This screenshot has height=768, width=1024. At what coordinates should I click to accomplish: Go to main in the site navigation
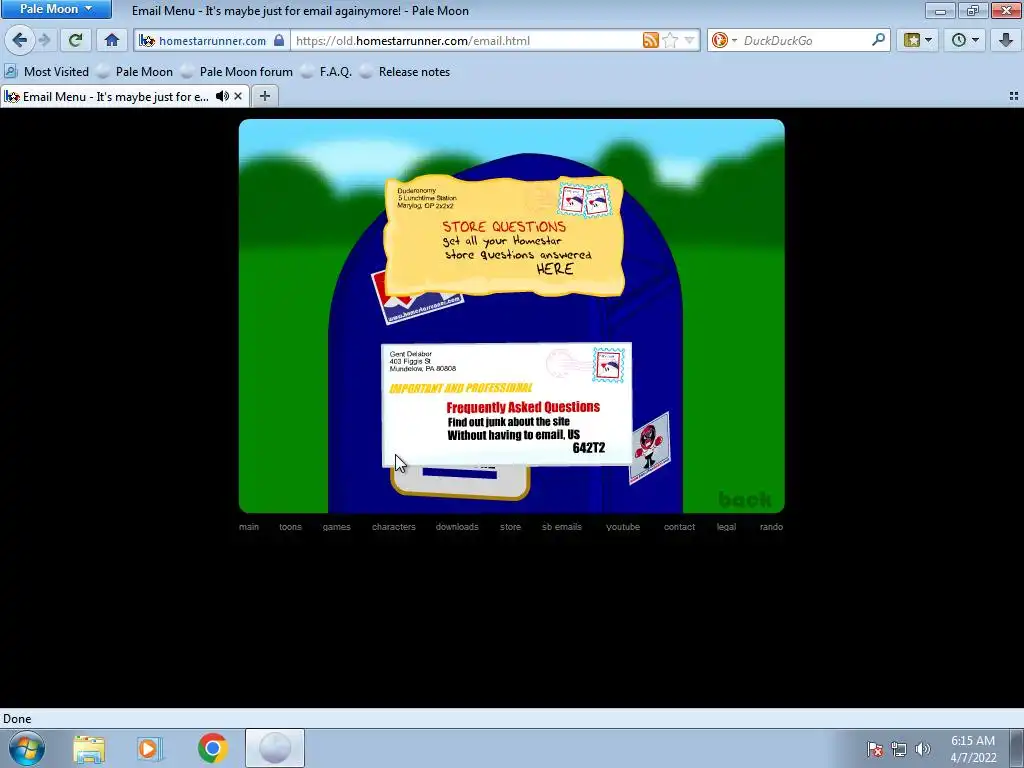(249, 527)
